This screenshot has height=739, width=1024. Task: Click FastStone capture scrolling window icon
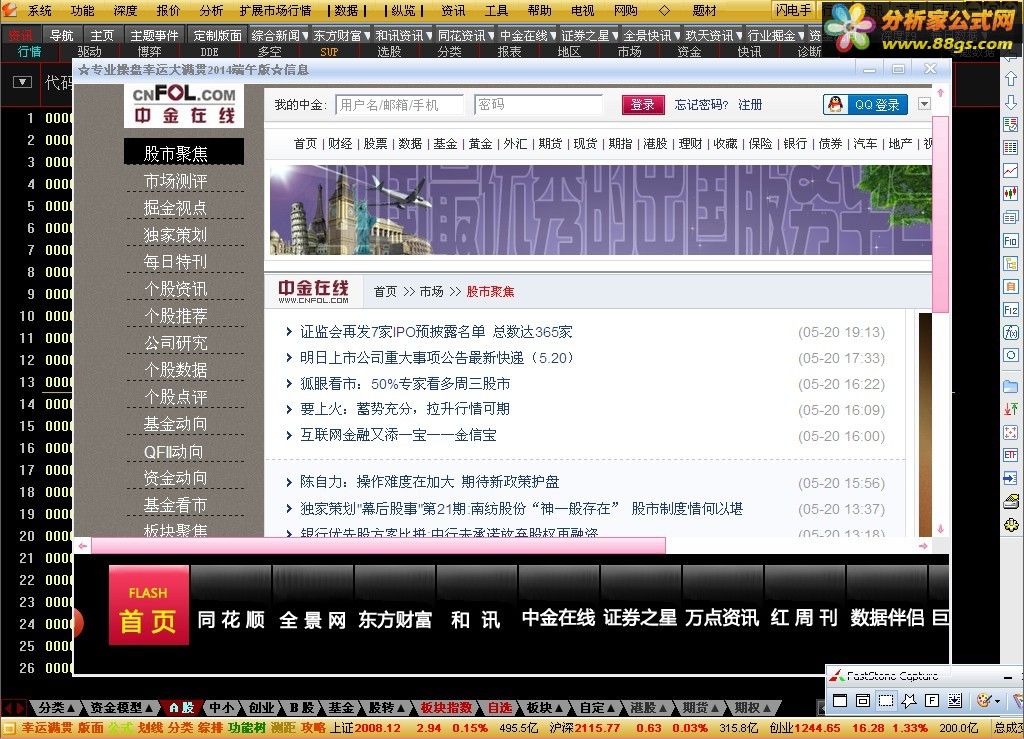coord(955,700)
